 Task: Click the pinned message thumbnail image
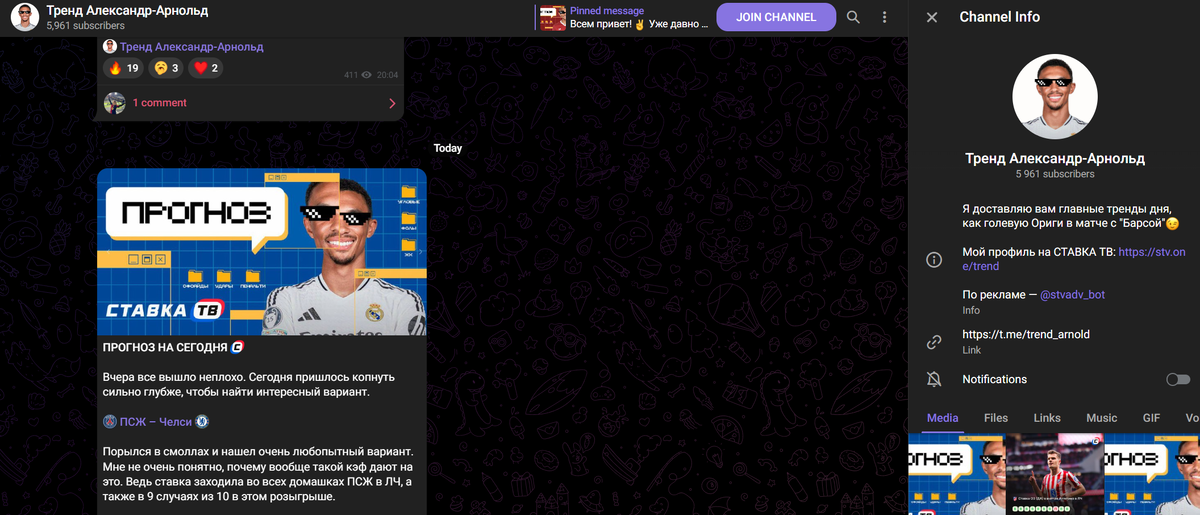(553, 17)
